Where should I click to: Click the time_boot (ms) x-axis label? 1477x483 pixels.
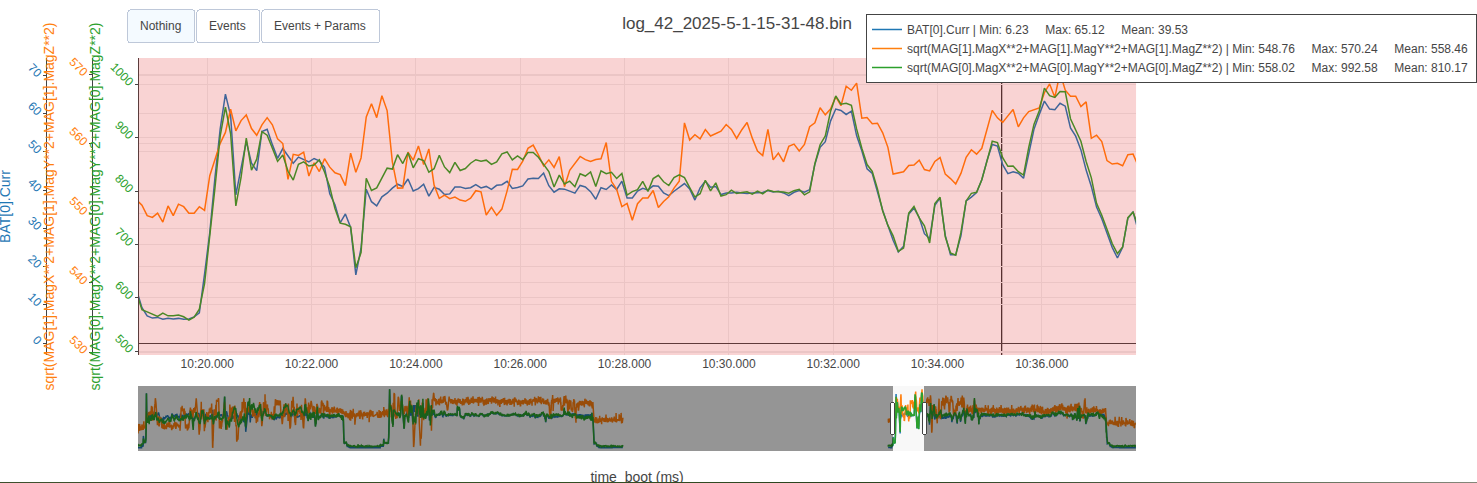click(x=637, y=476)
